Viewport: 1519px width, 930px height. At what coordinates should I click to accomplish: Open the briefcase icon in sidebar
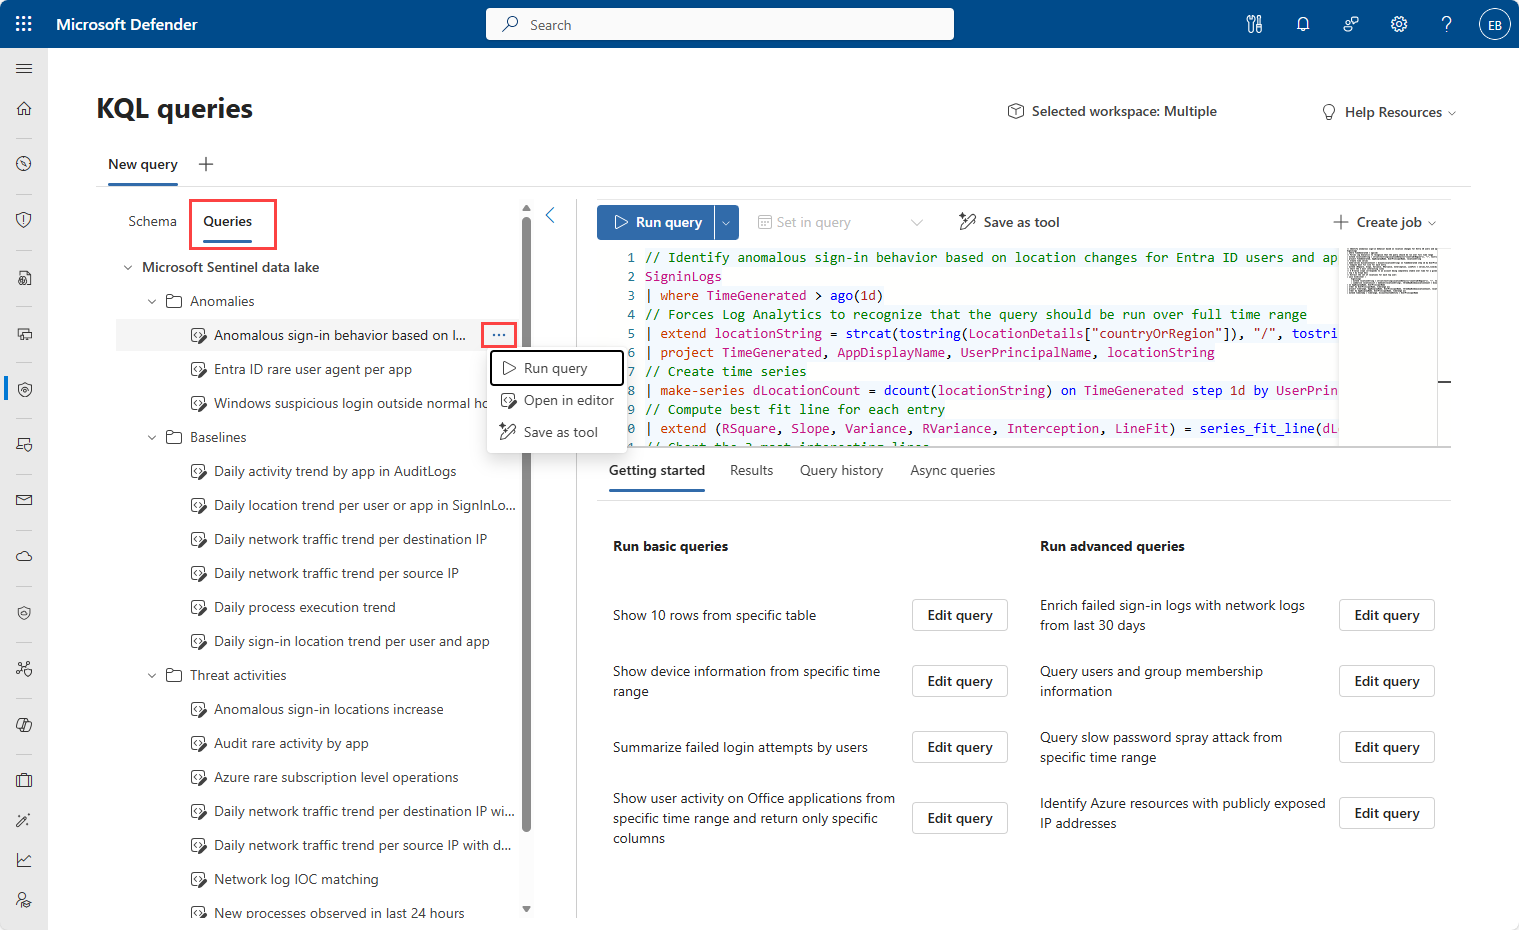(24, 780)
